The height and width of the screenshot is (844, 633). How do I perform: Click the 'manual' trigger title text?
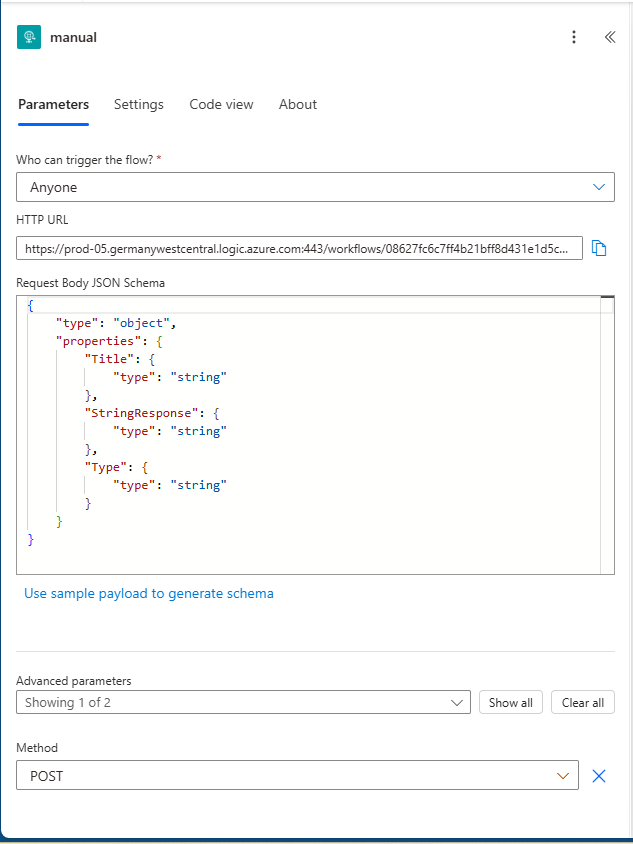pos(73,38)
